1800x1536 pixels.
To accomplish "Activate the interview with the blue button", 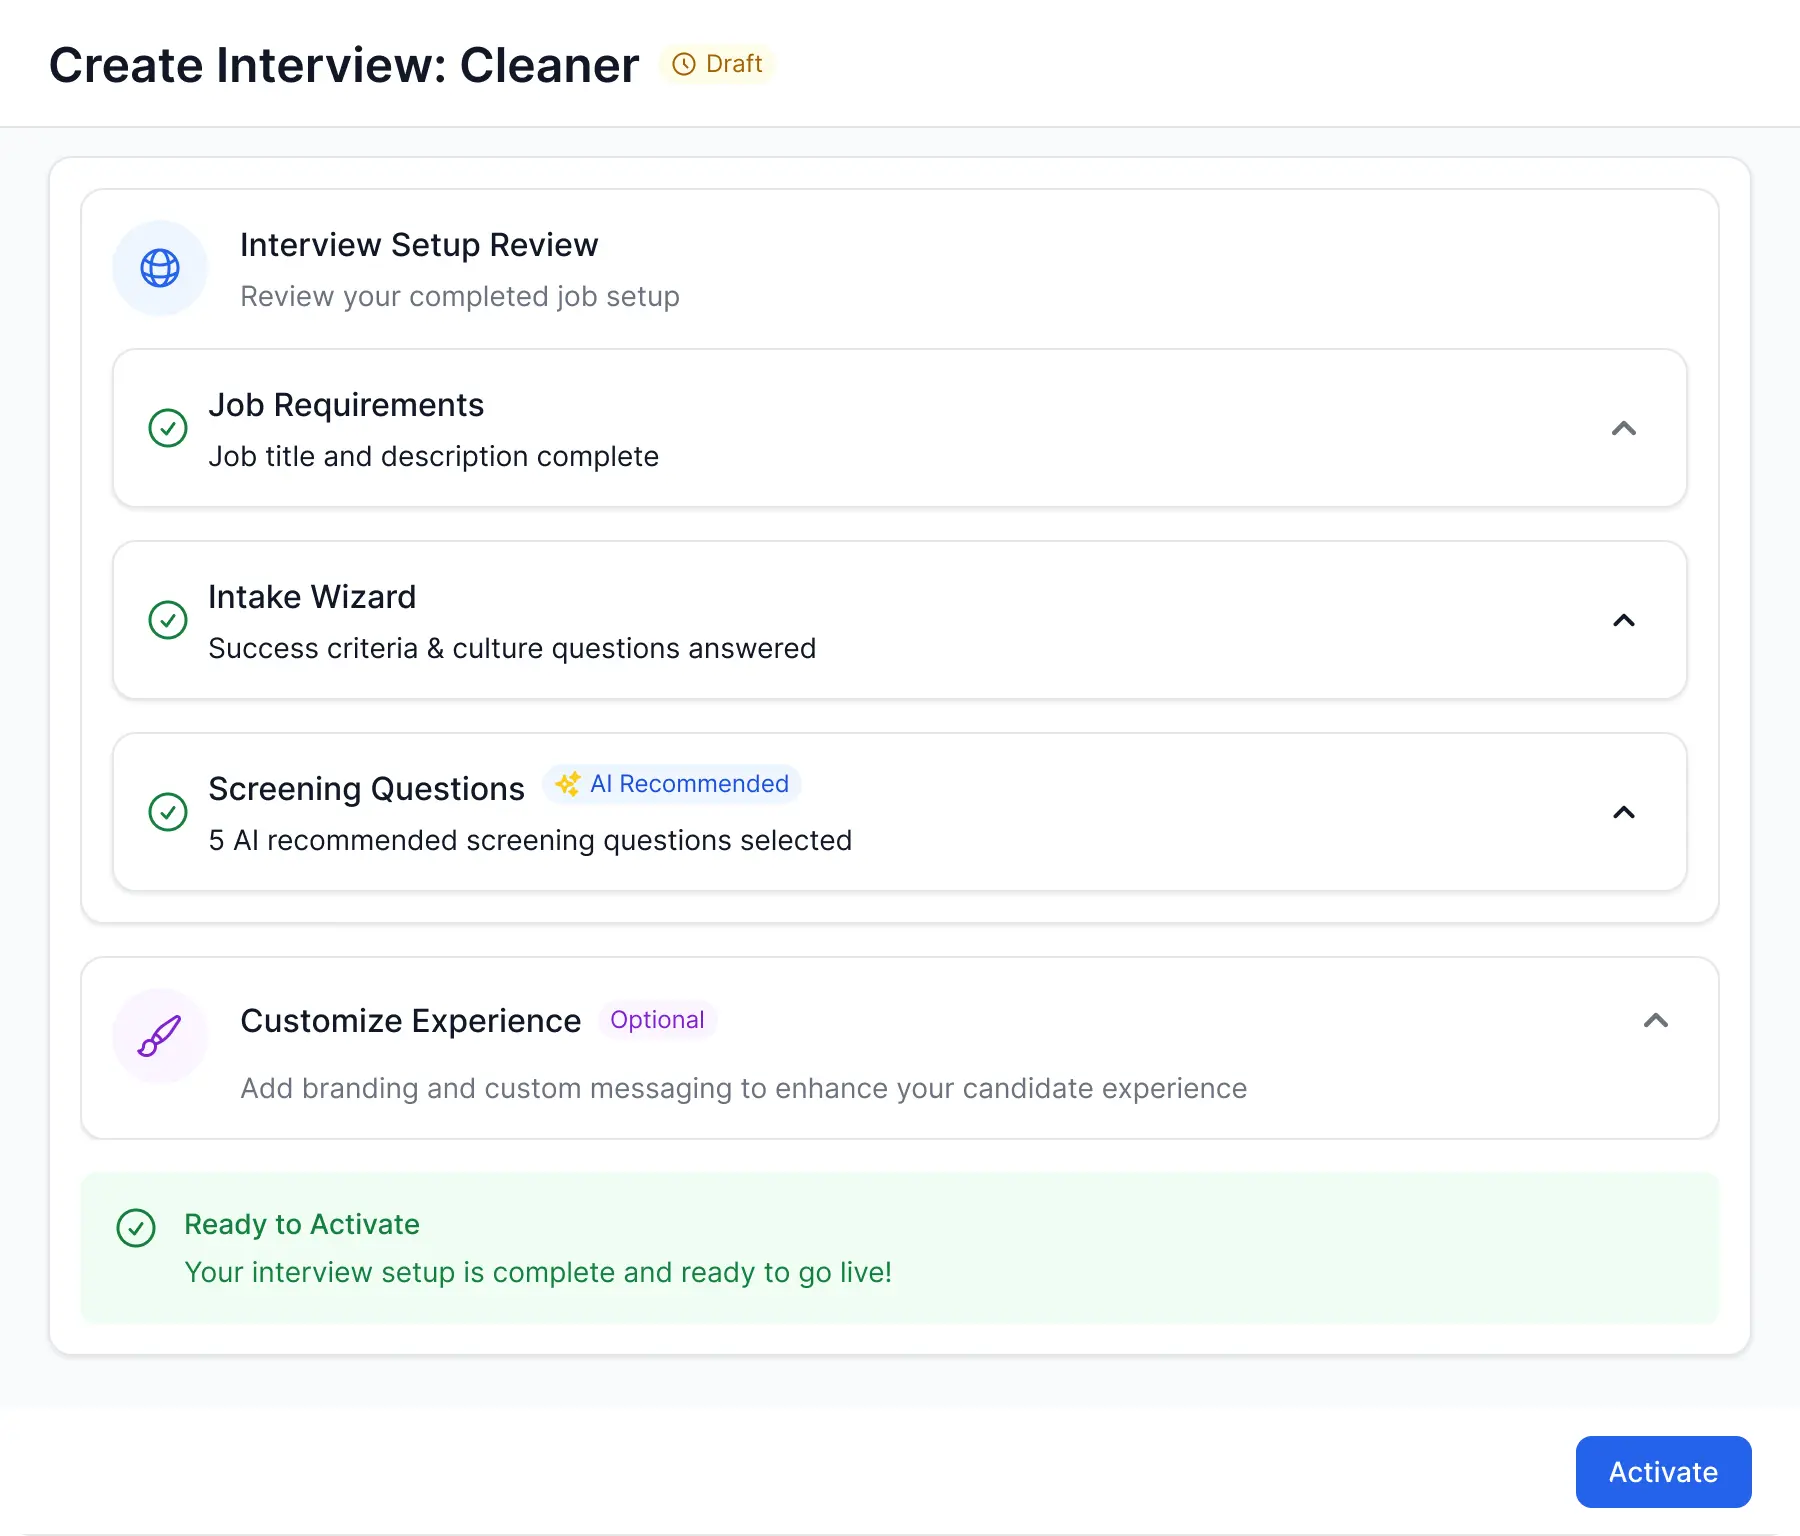I will coord(1664,1472).
